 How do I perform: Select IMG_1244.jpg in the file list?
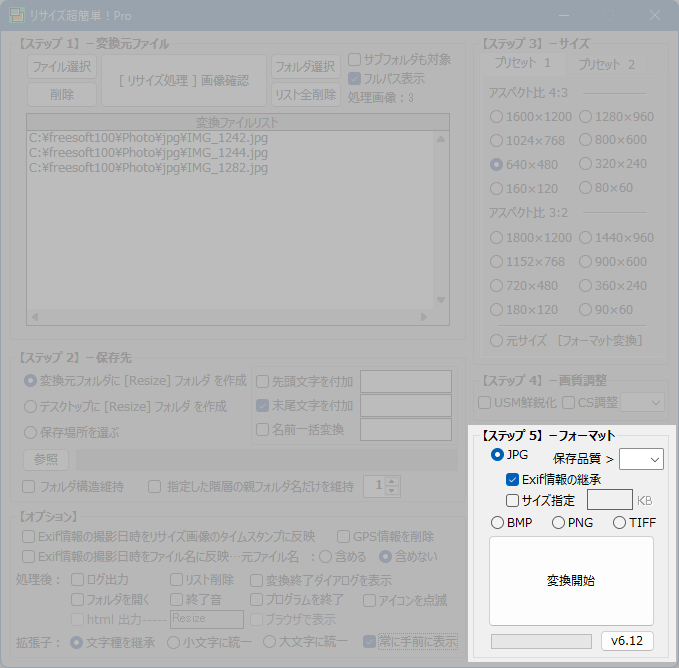[x=148, y=153]
